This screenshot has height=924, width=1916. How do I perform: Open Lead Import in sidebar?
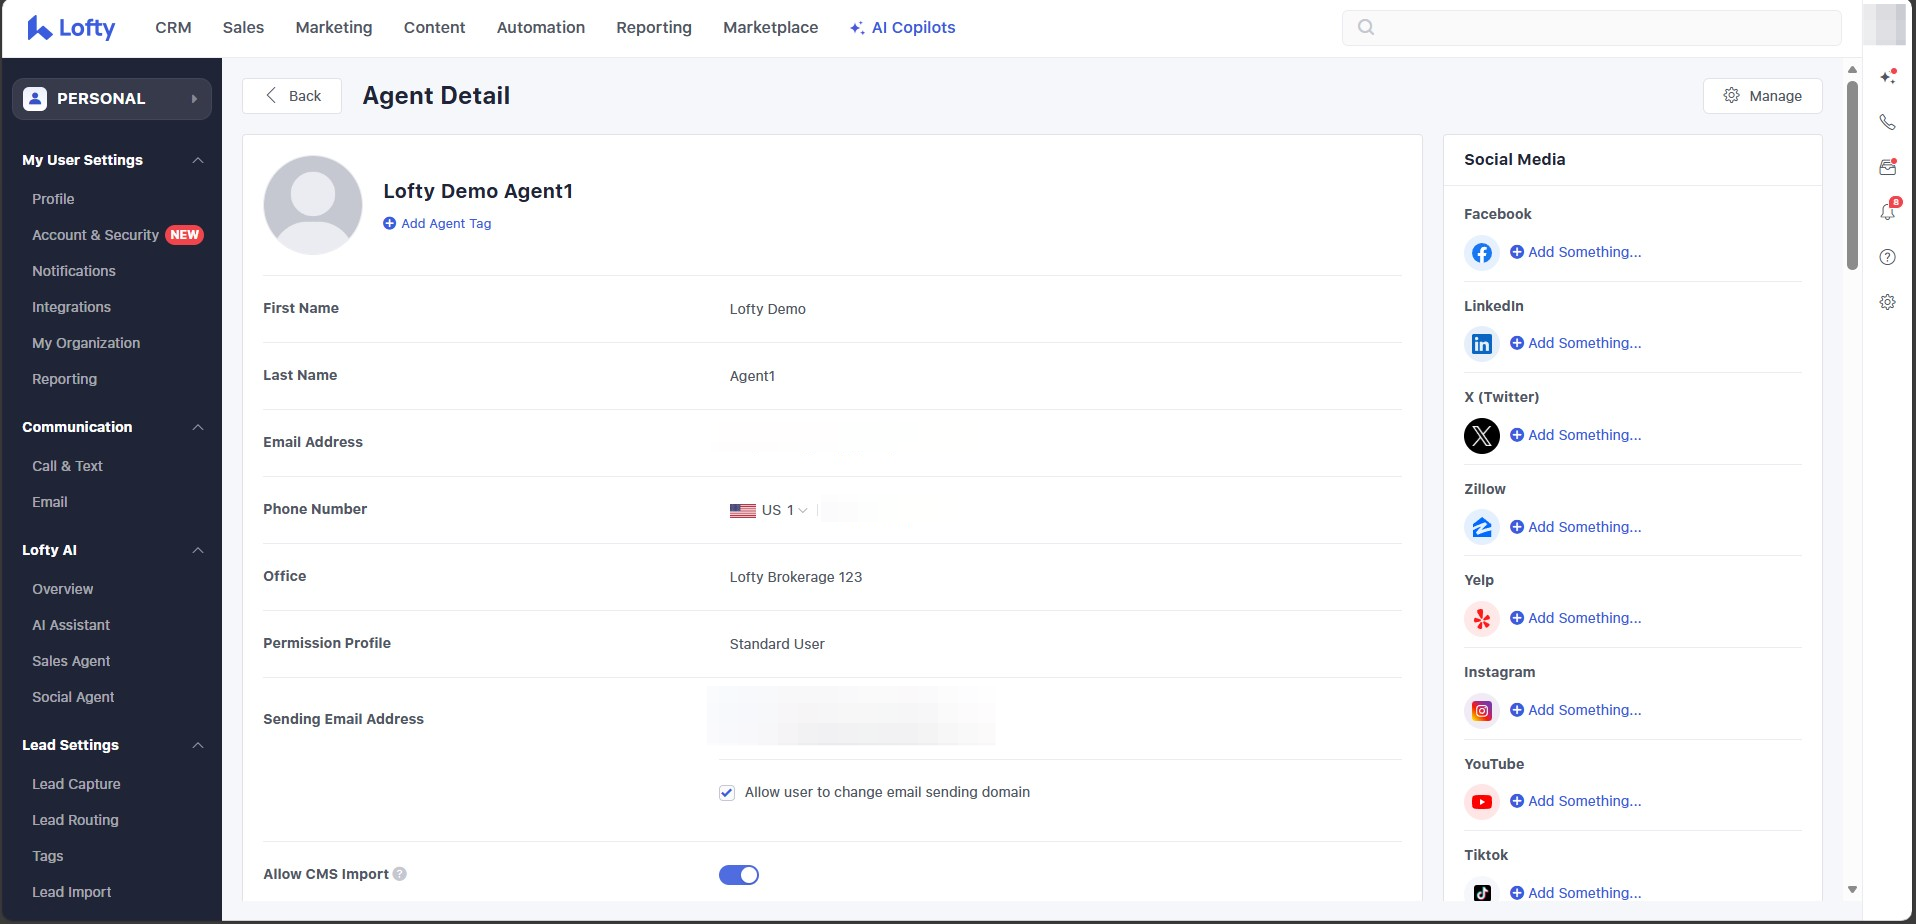tap(71, 892)
